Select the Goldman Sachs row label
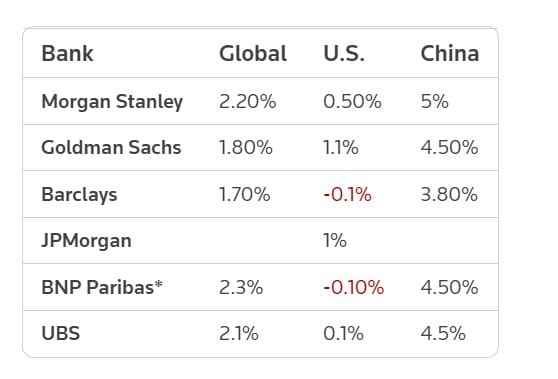The image size is (558, 379). click(111, 147)
